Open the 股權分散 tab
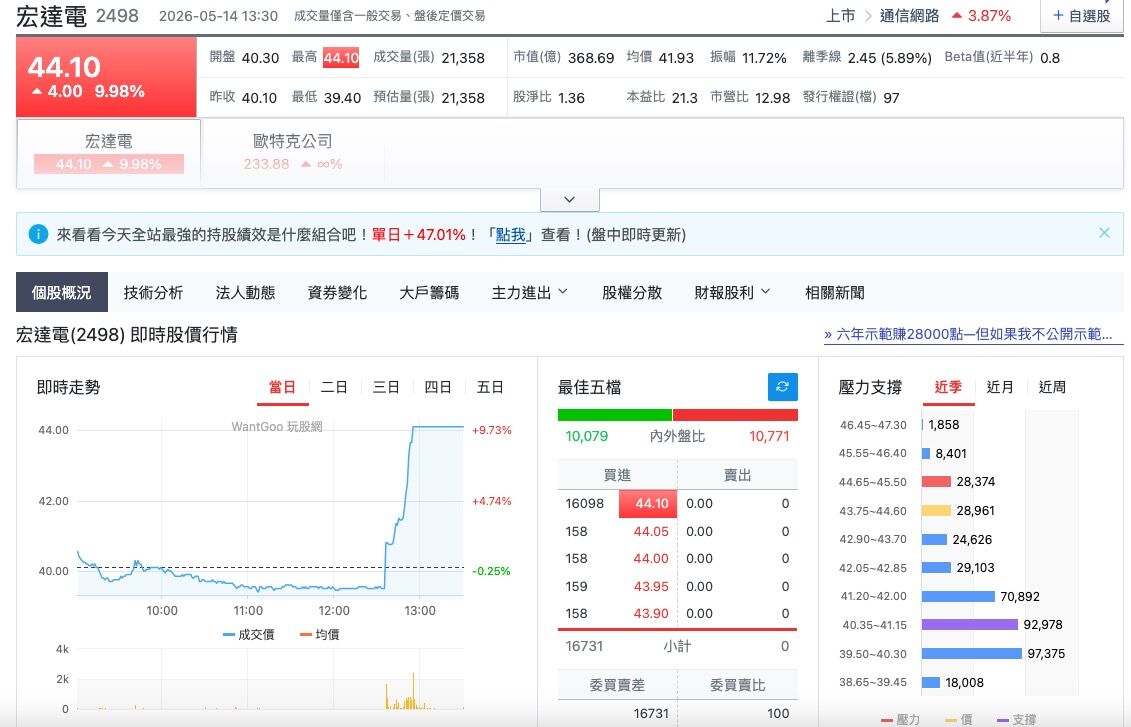 pos(632,292)
